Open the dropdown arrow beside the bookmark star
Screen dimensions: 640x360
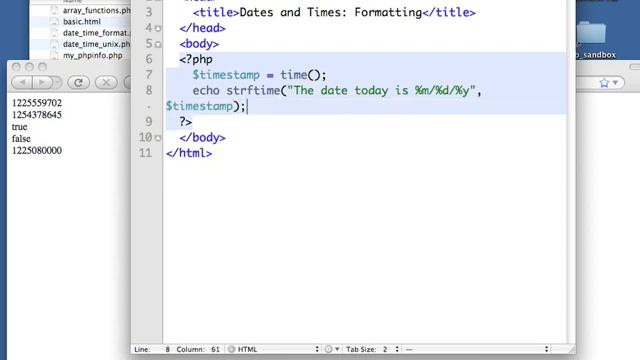615,83
